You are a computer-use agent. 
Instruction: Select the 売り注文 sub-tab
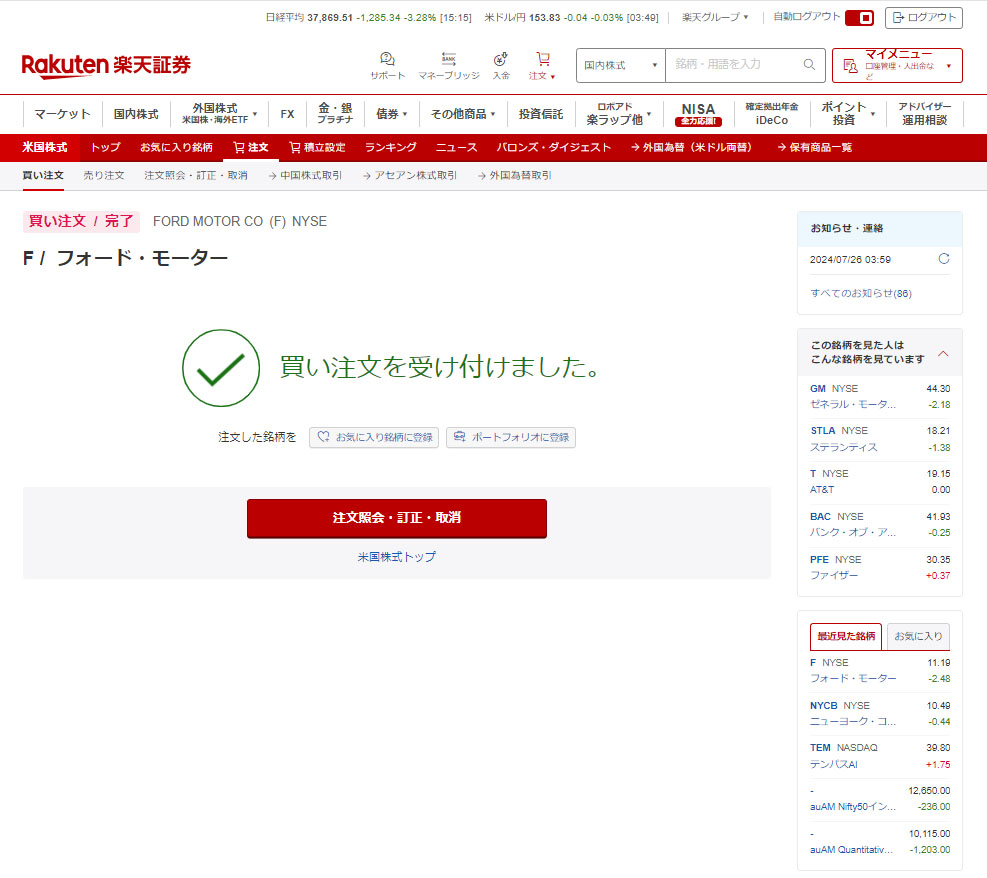(103, 175)
